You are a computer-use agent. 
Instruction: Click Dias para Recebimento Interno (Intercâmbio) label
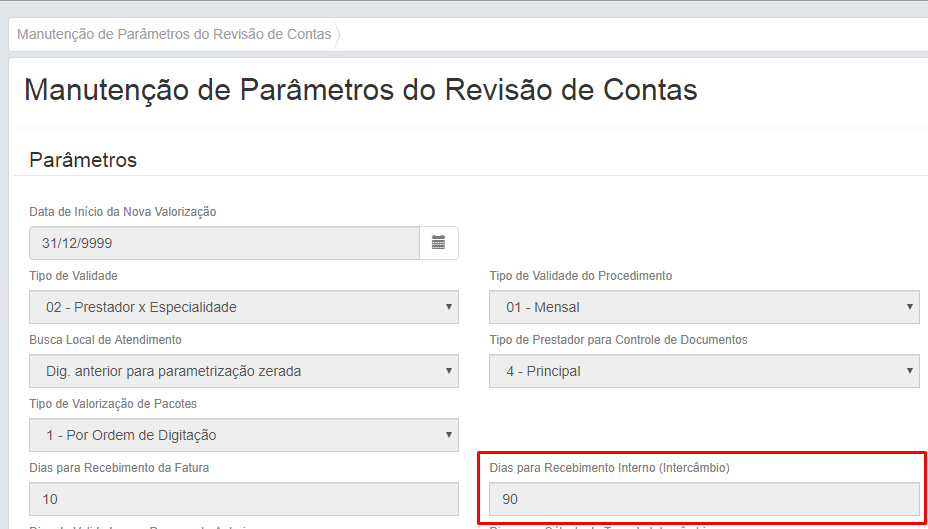pos(610,467)
